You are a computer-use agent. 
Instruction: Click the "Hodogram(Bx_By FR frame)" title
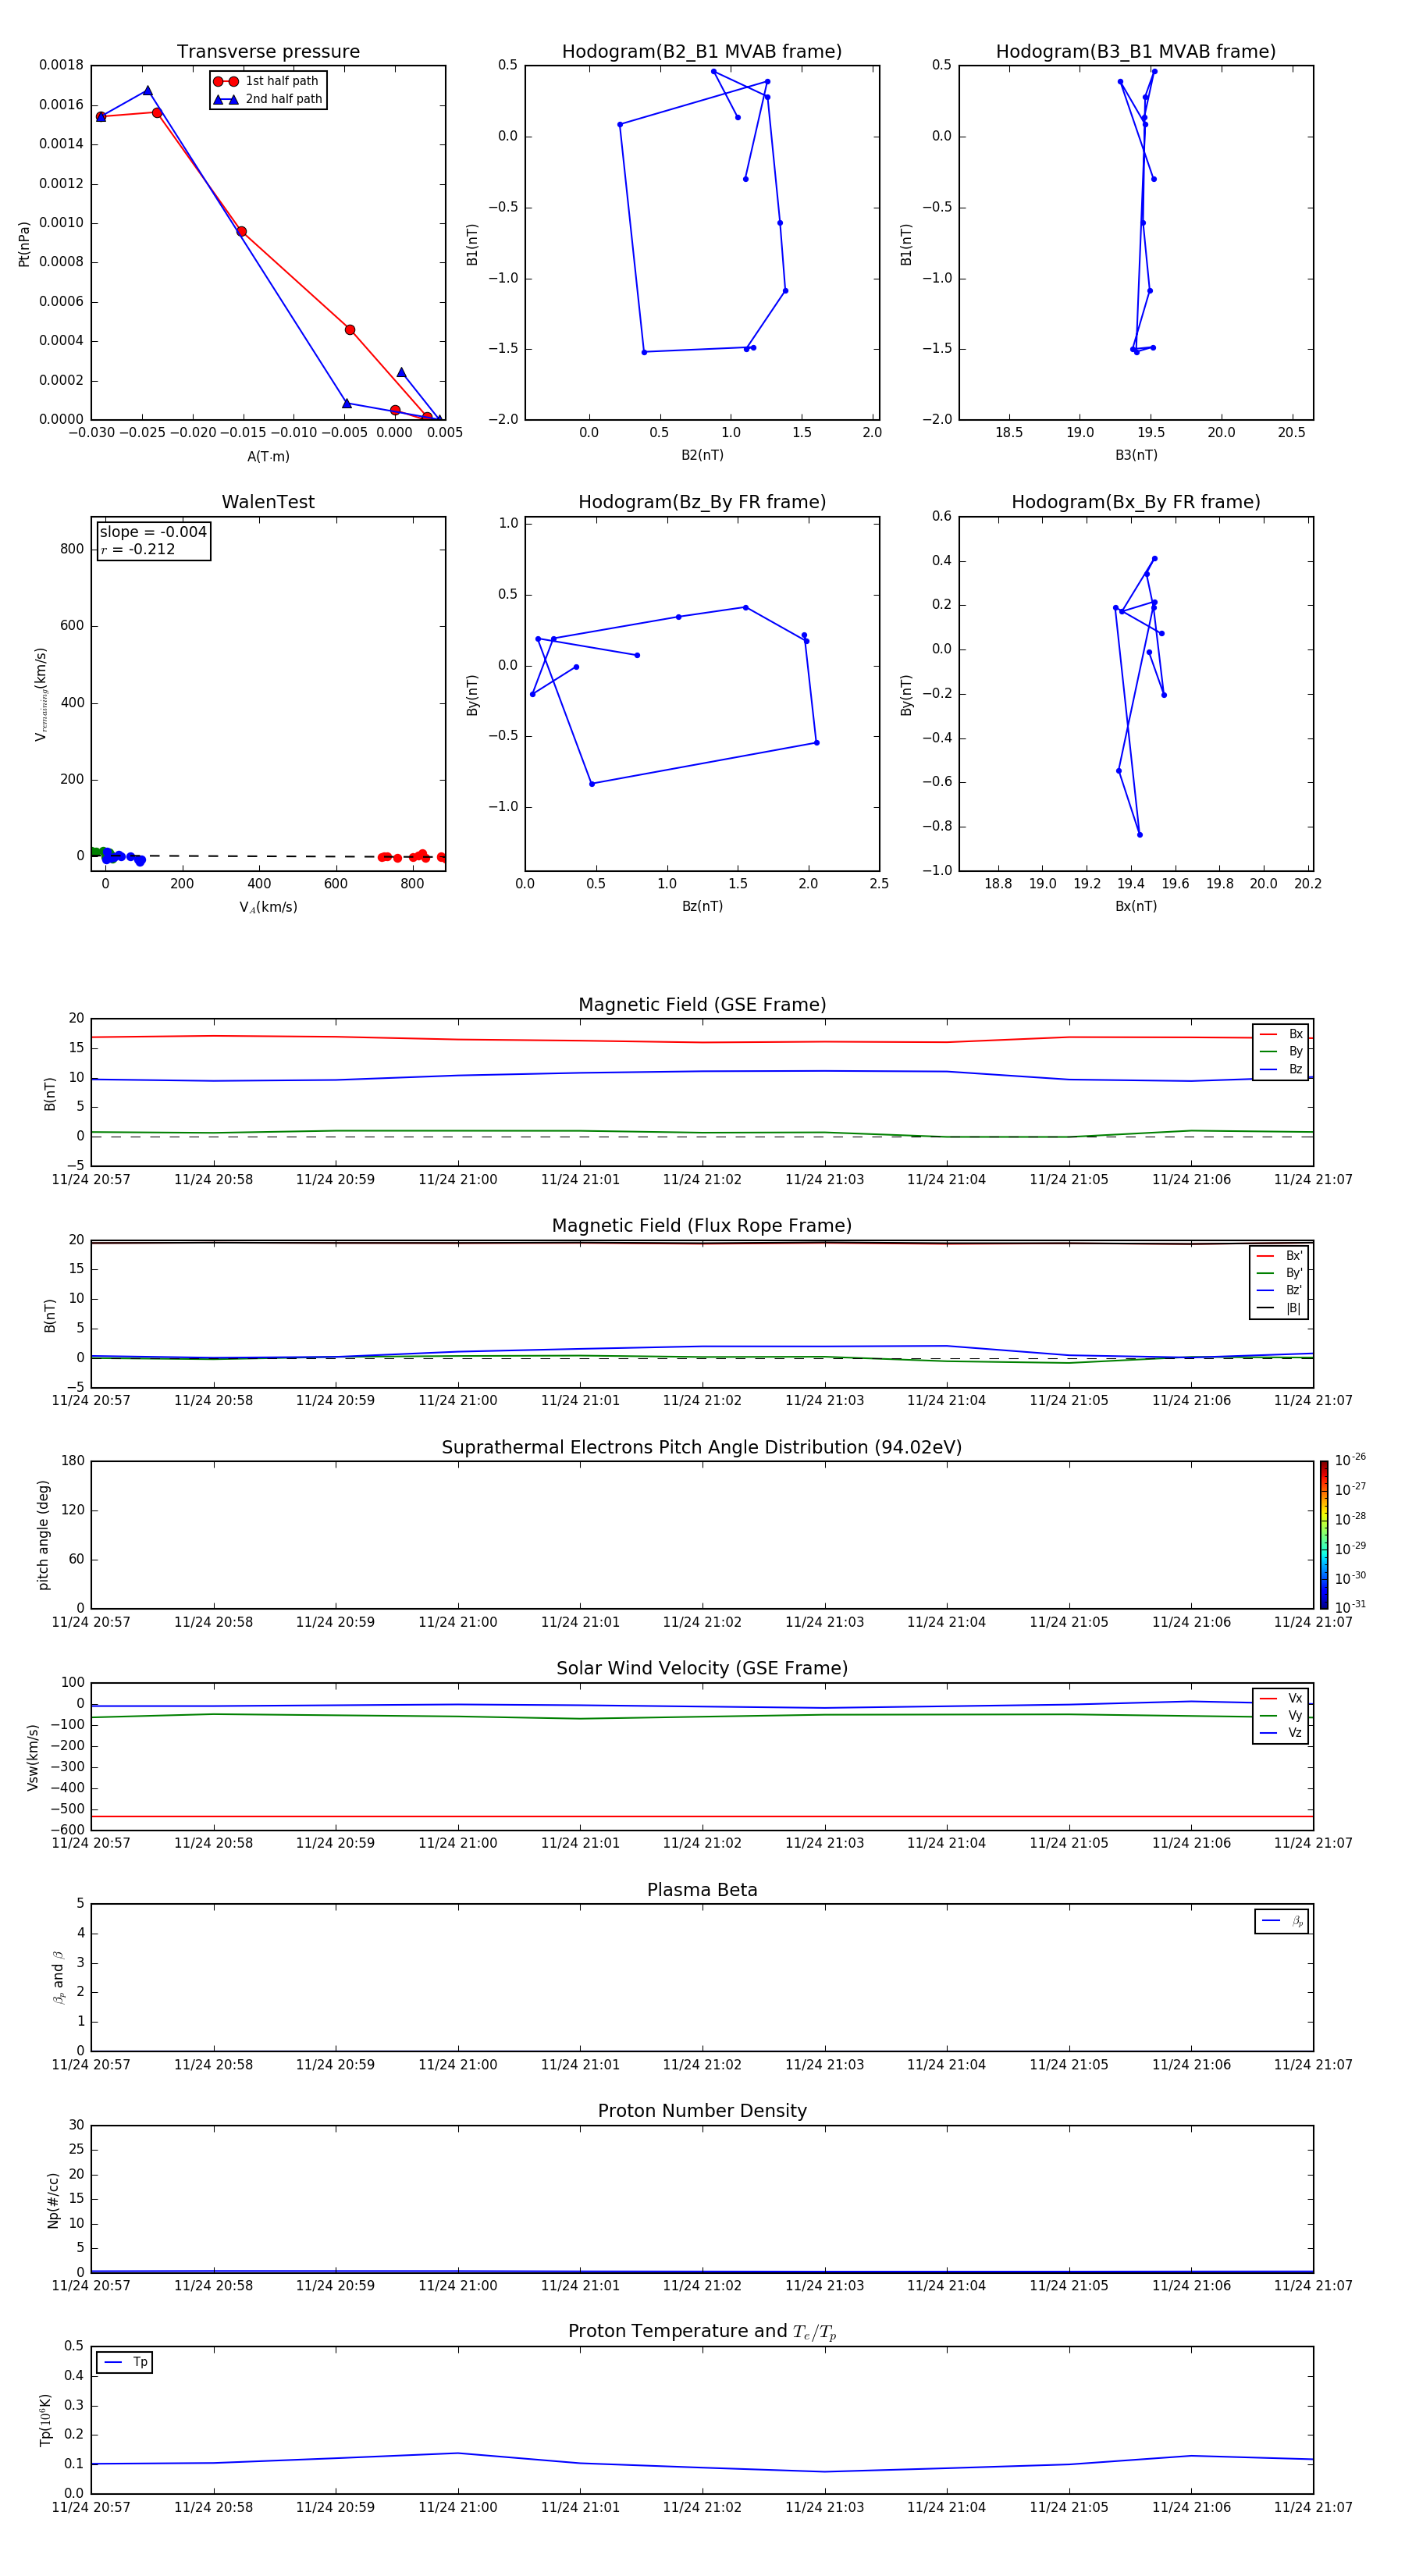(1136, 502)
